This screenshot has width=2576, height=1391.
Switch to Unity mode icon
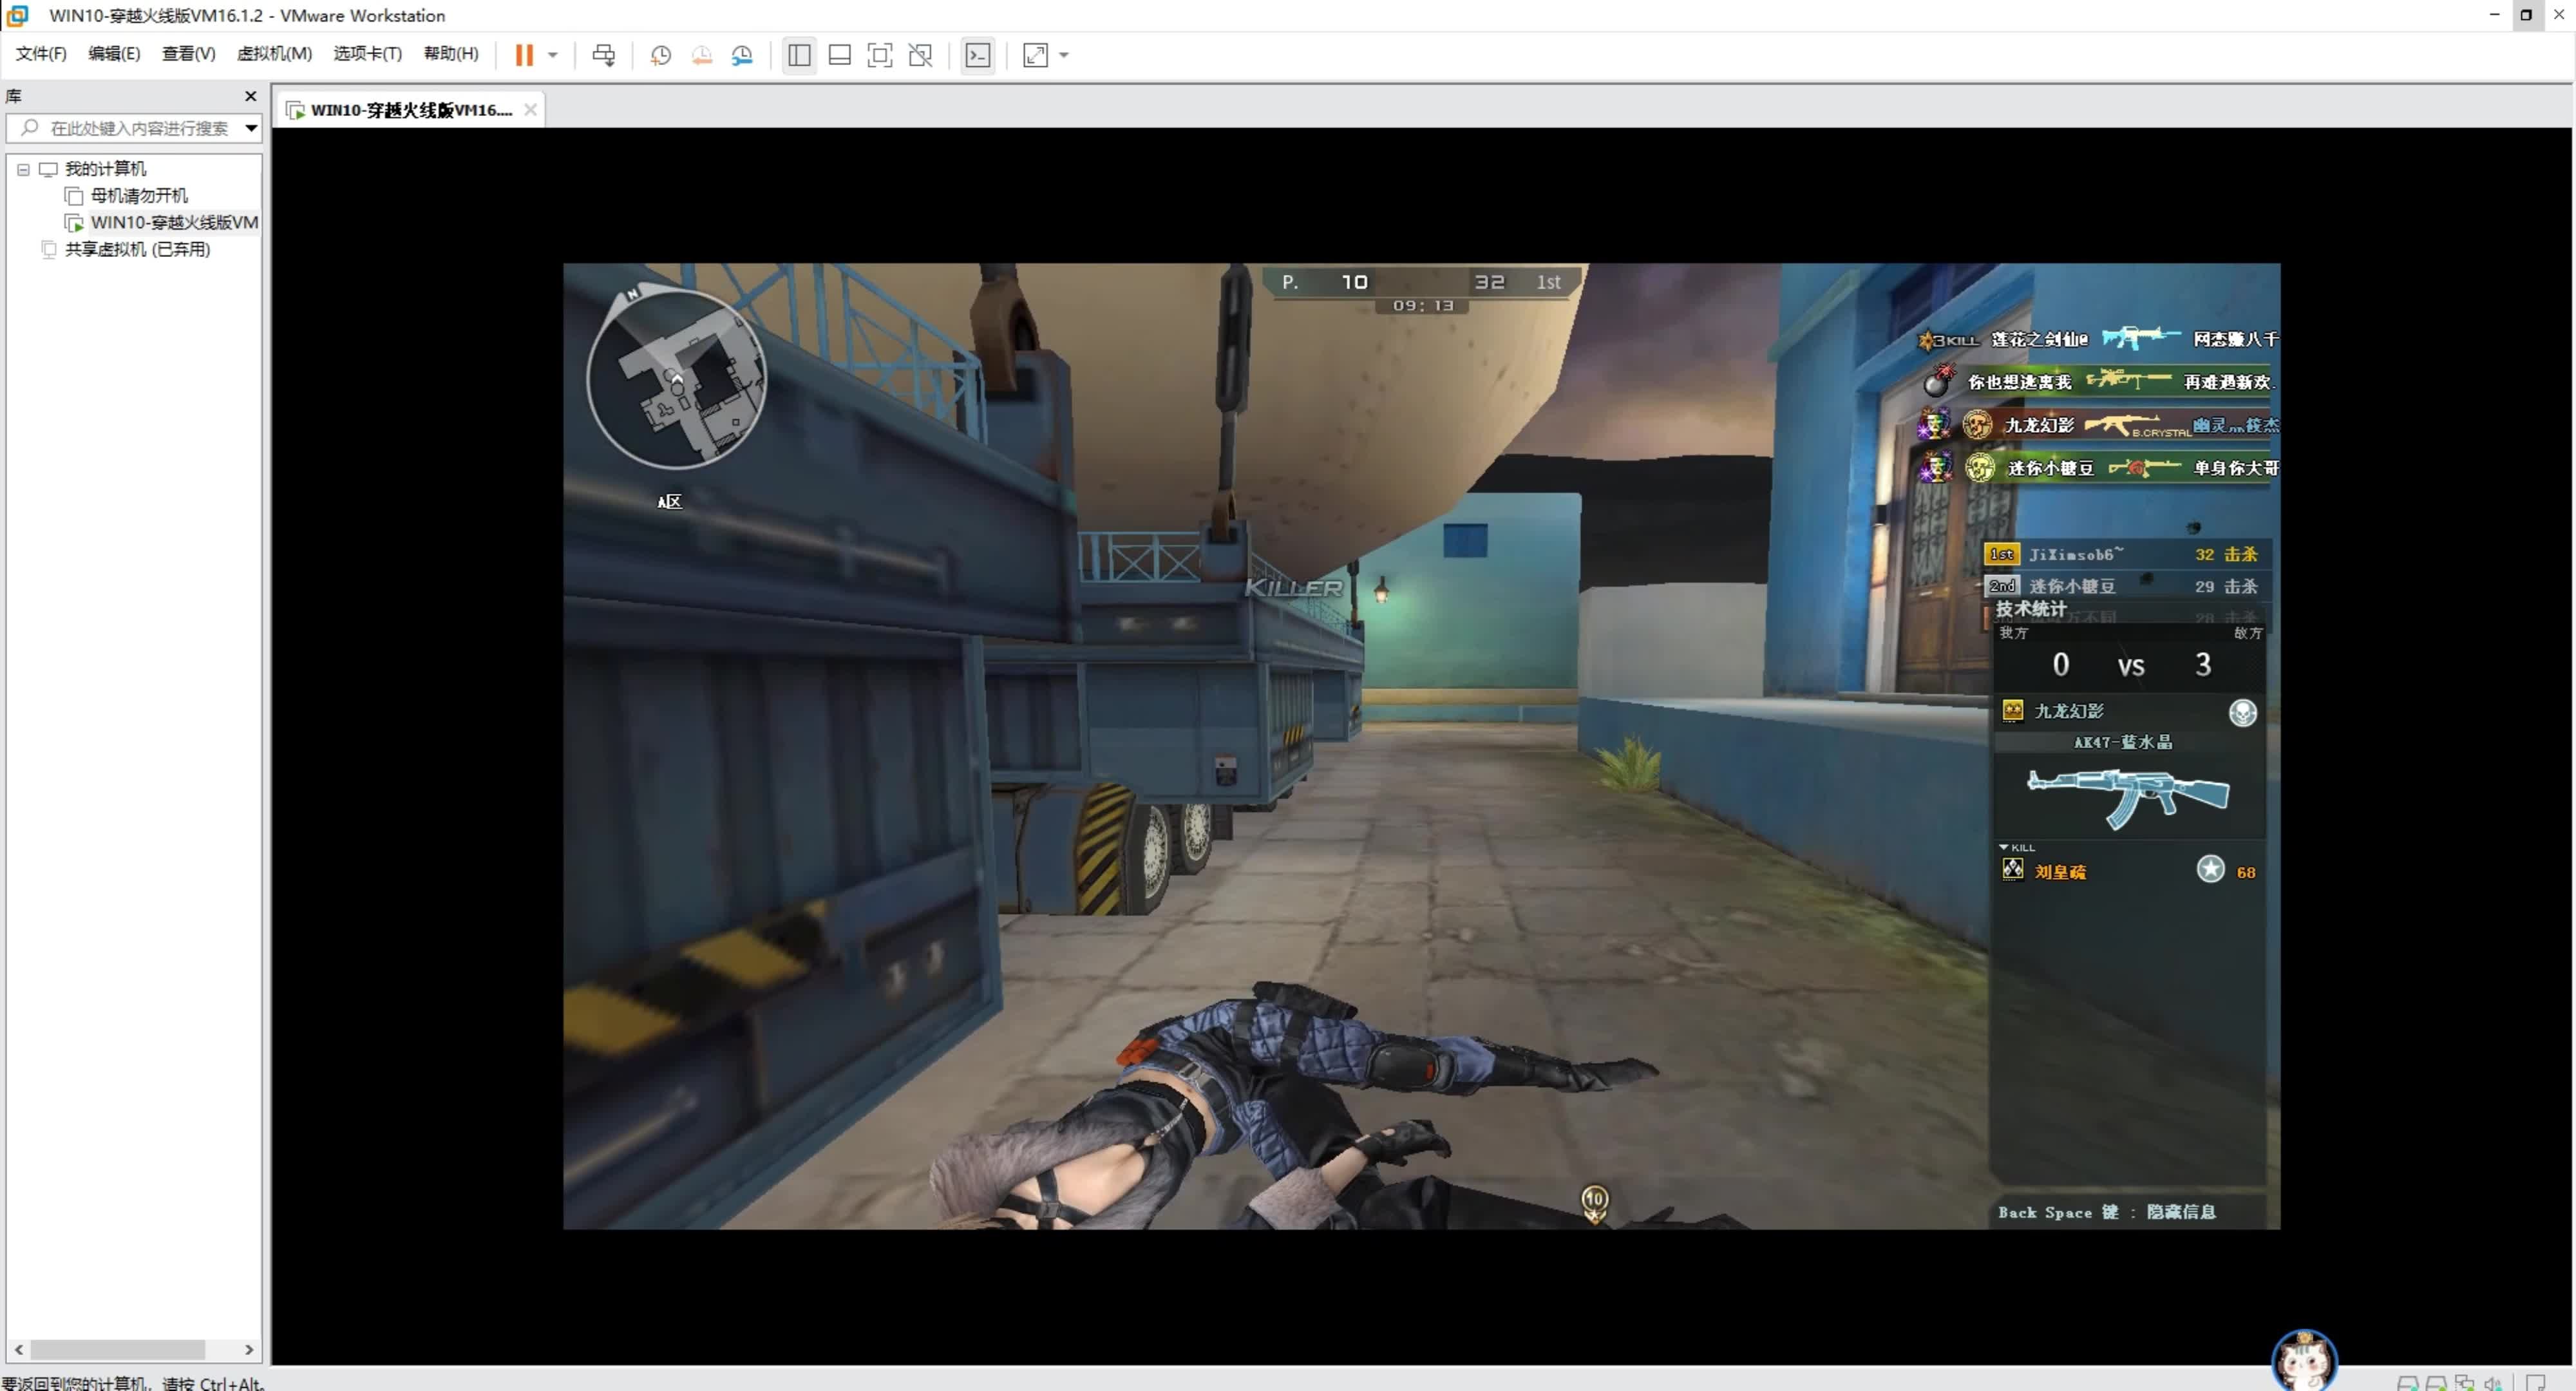[920, 55]
